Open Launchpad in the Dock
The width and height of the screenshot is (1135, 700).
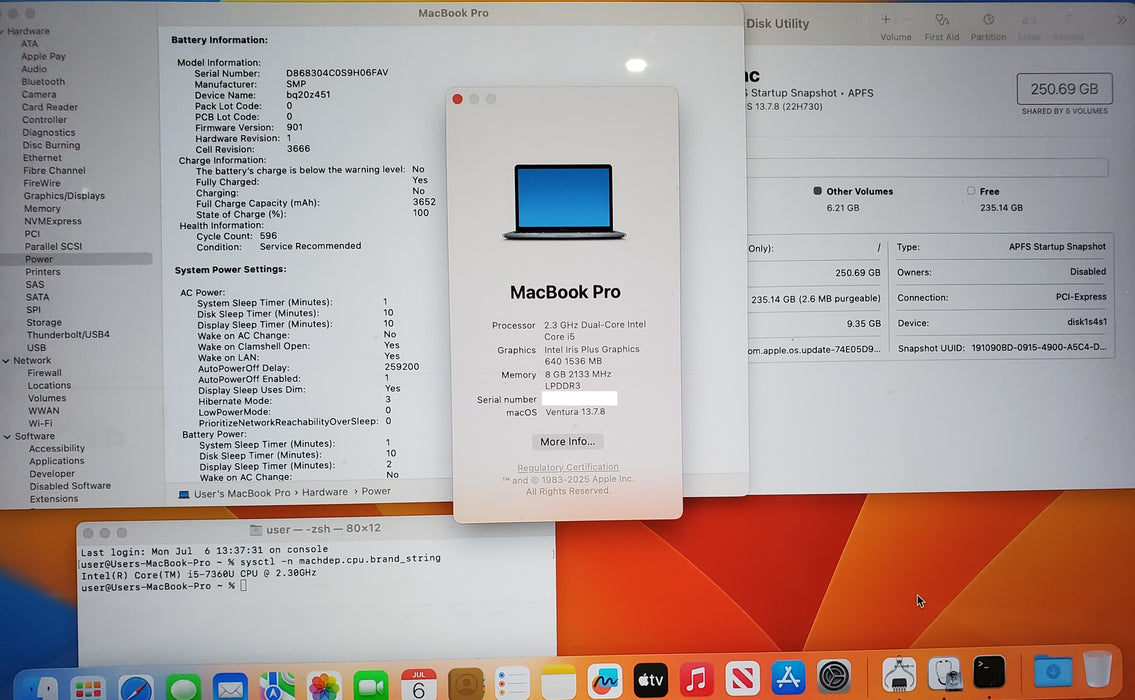point(88,686)
